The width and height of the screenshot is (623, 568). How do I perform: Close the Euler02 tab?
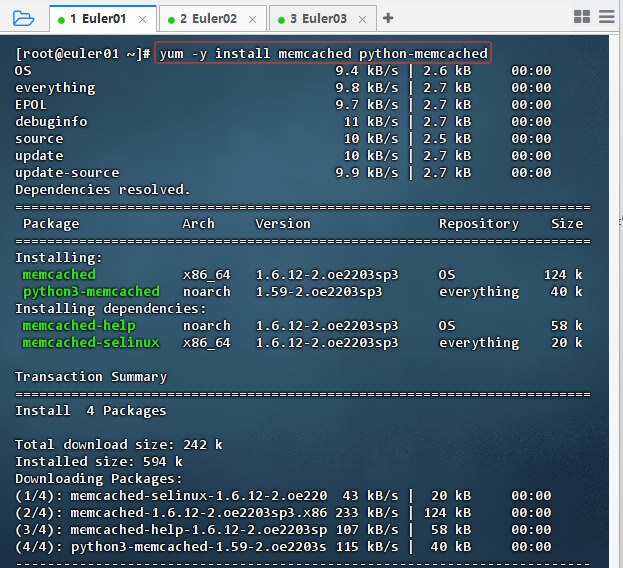pyautogui.click(x=252, y=19)
